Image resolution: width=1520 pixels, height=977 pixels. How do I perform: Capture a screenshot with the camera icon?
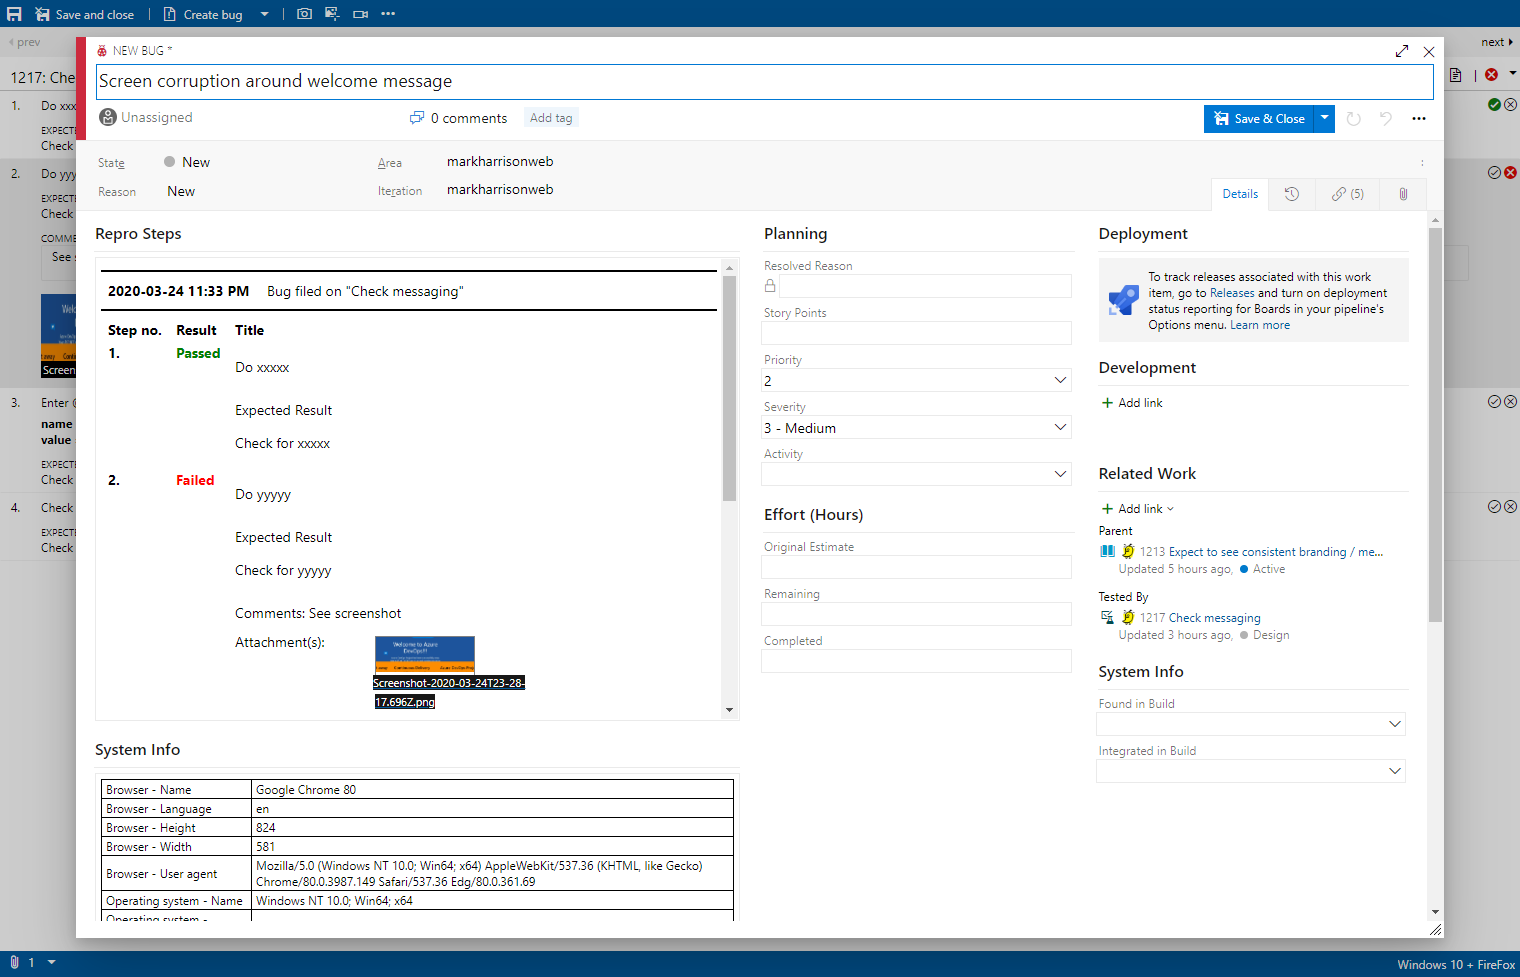(x=304, y=14)
